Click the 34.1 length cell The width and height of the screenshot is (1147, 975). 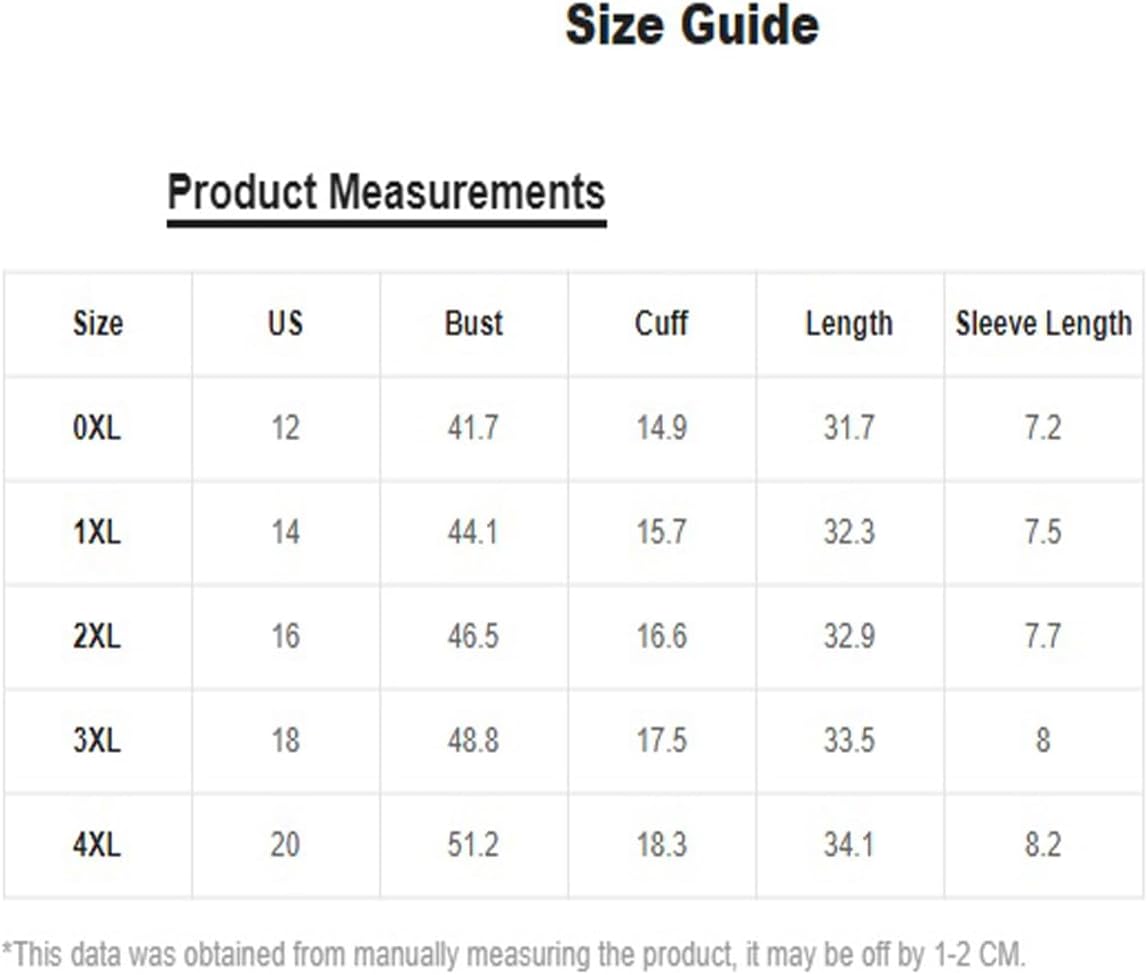point(849,845)
